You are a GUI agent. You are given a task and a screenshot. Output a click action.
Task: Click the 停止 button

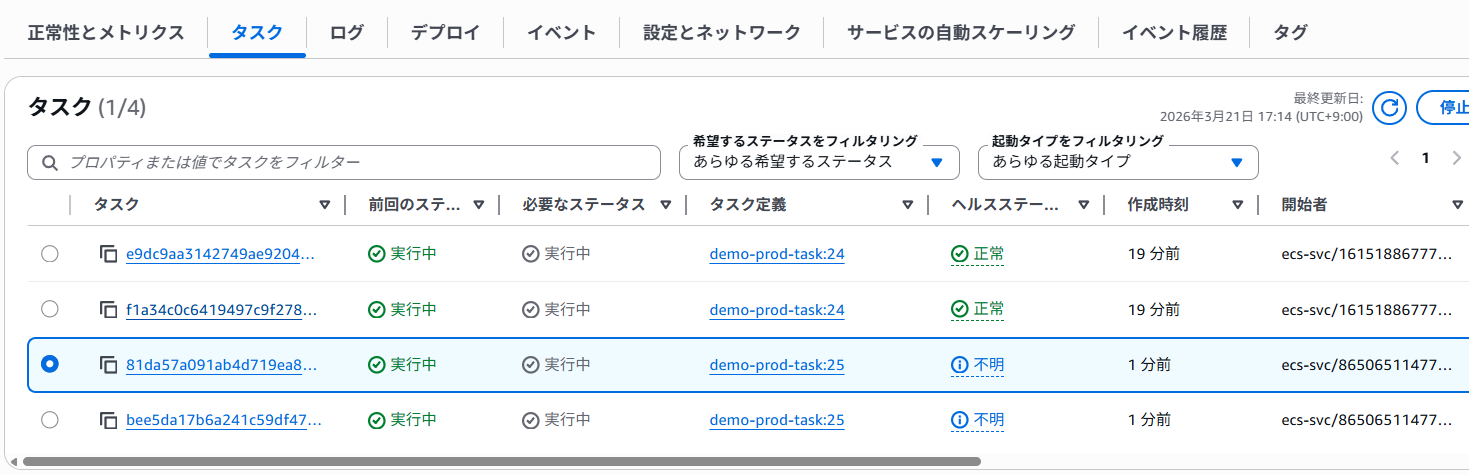click(x=1448, y=108)
